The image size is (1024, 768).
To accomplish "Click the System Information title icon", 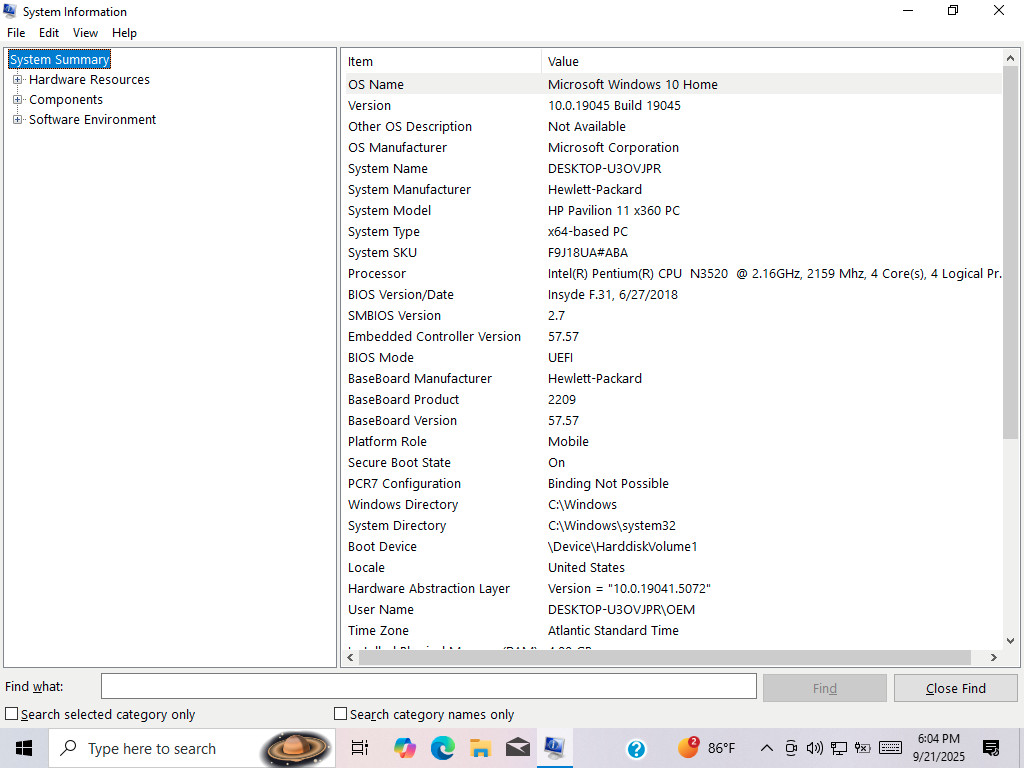I will [x=10, y=11].
